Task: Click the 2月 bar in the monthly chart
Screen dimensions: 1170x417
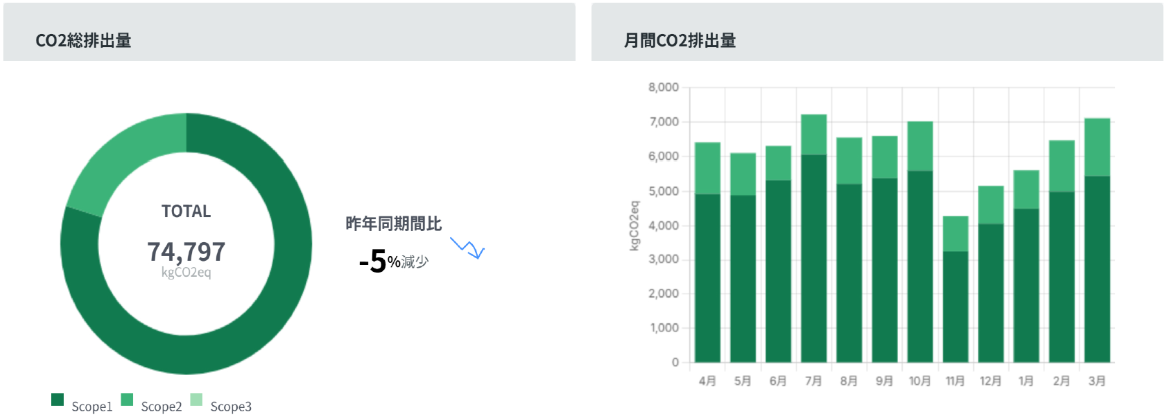Action: point(1062,251)
